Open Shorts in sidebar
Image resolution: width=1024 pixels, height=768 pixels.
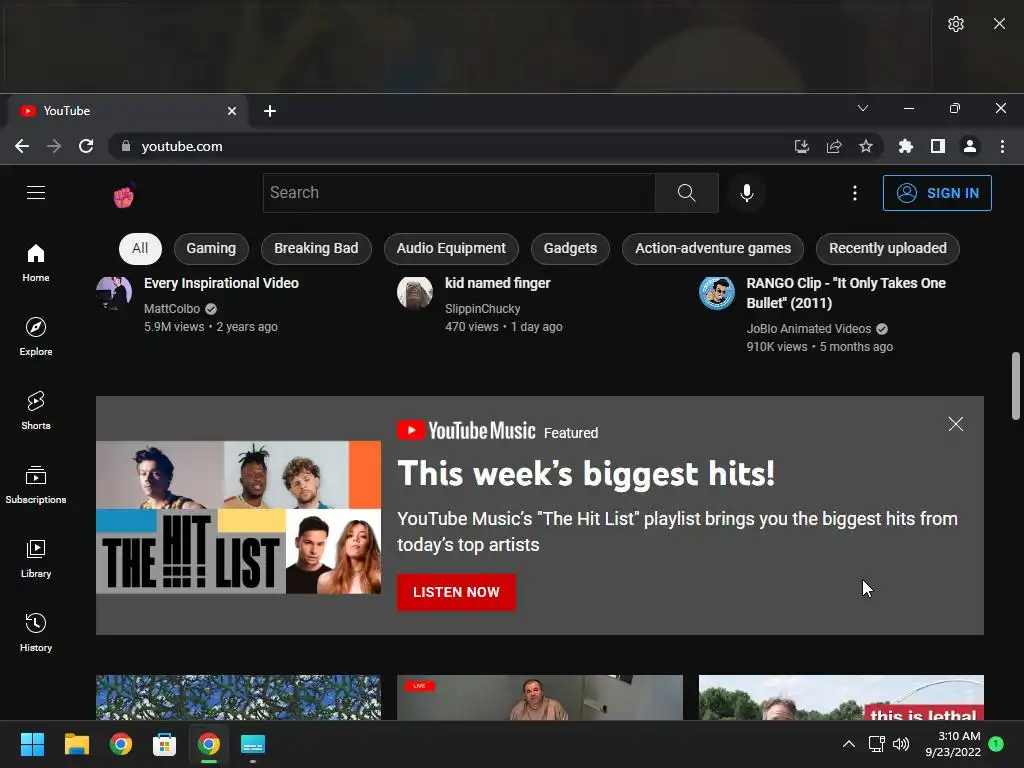36,410
